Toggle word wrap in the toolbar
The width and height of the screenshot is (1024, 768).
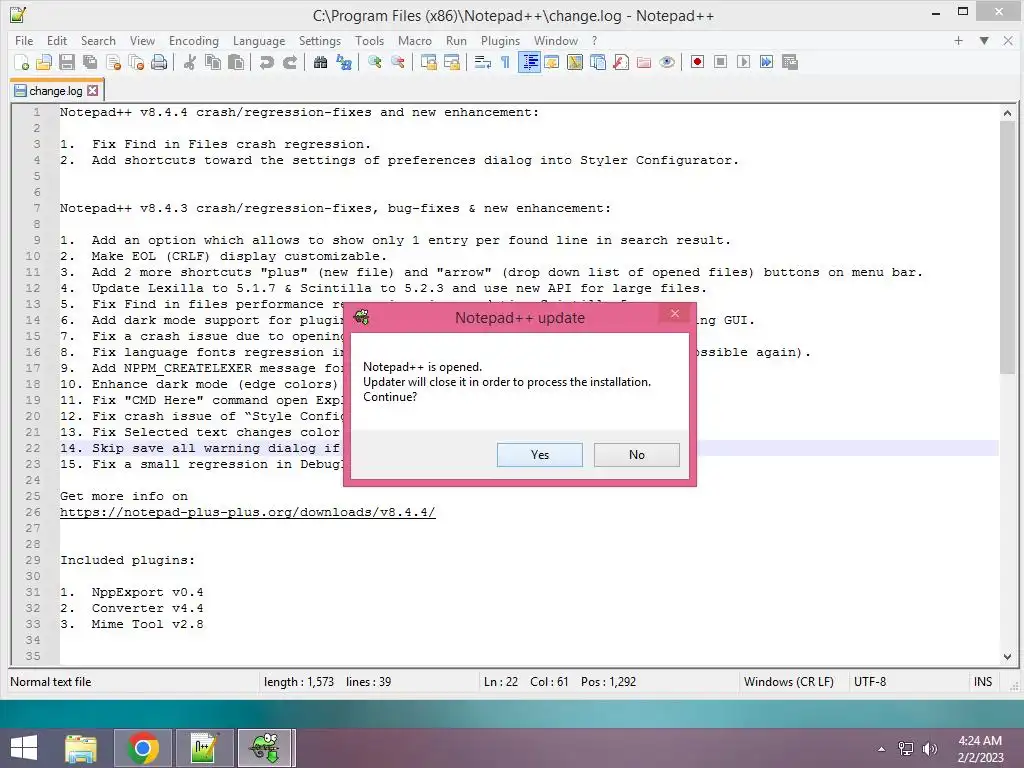click(483, 62)
